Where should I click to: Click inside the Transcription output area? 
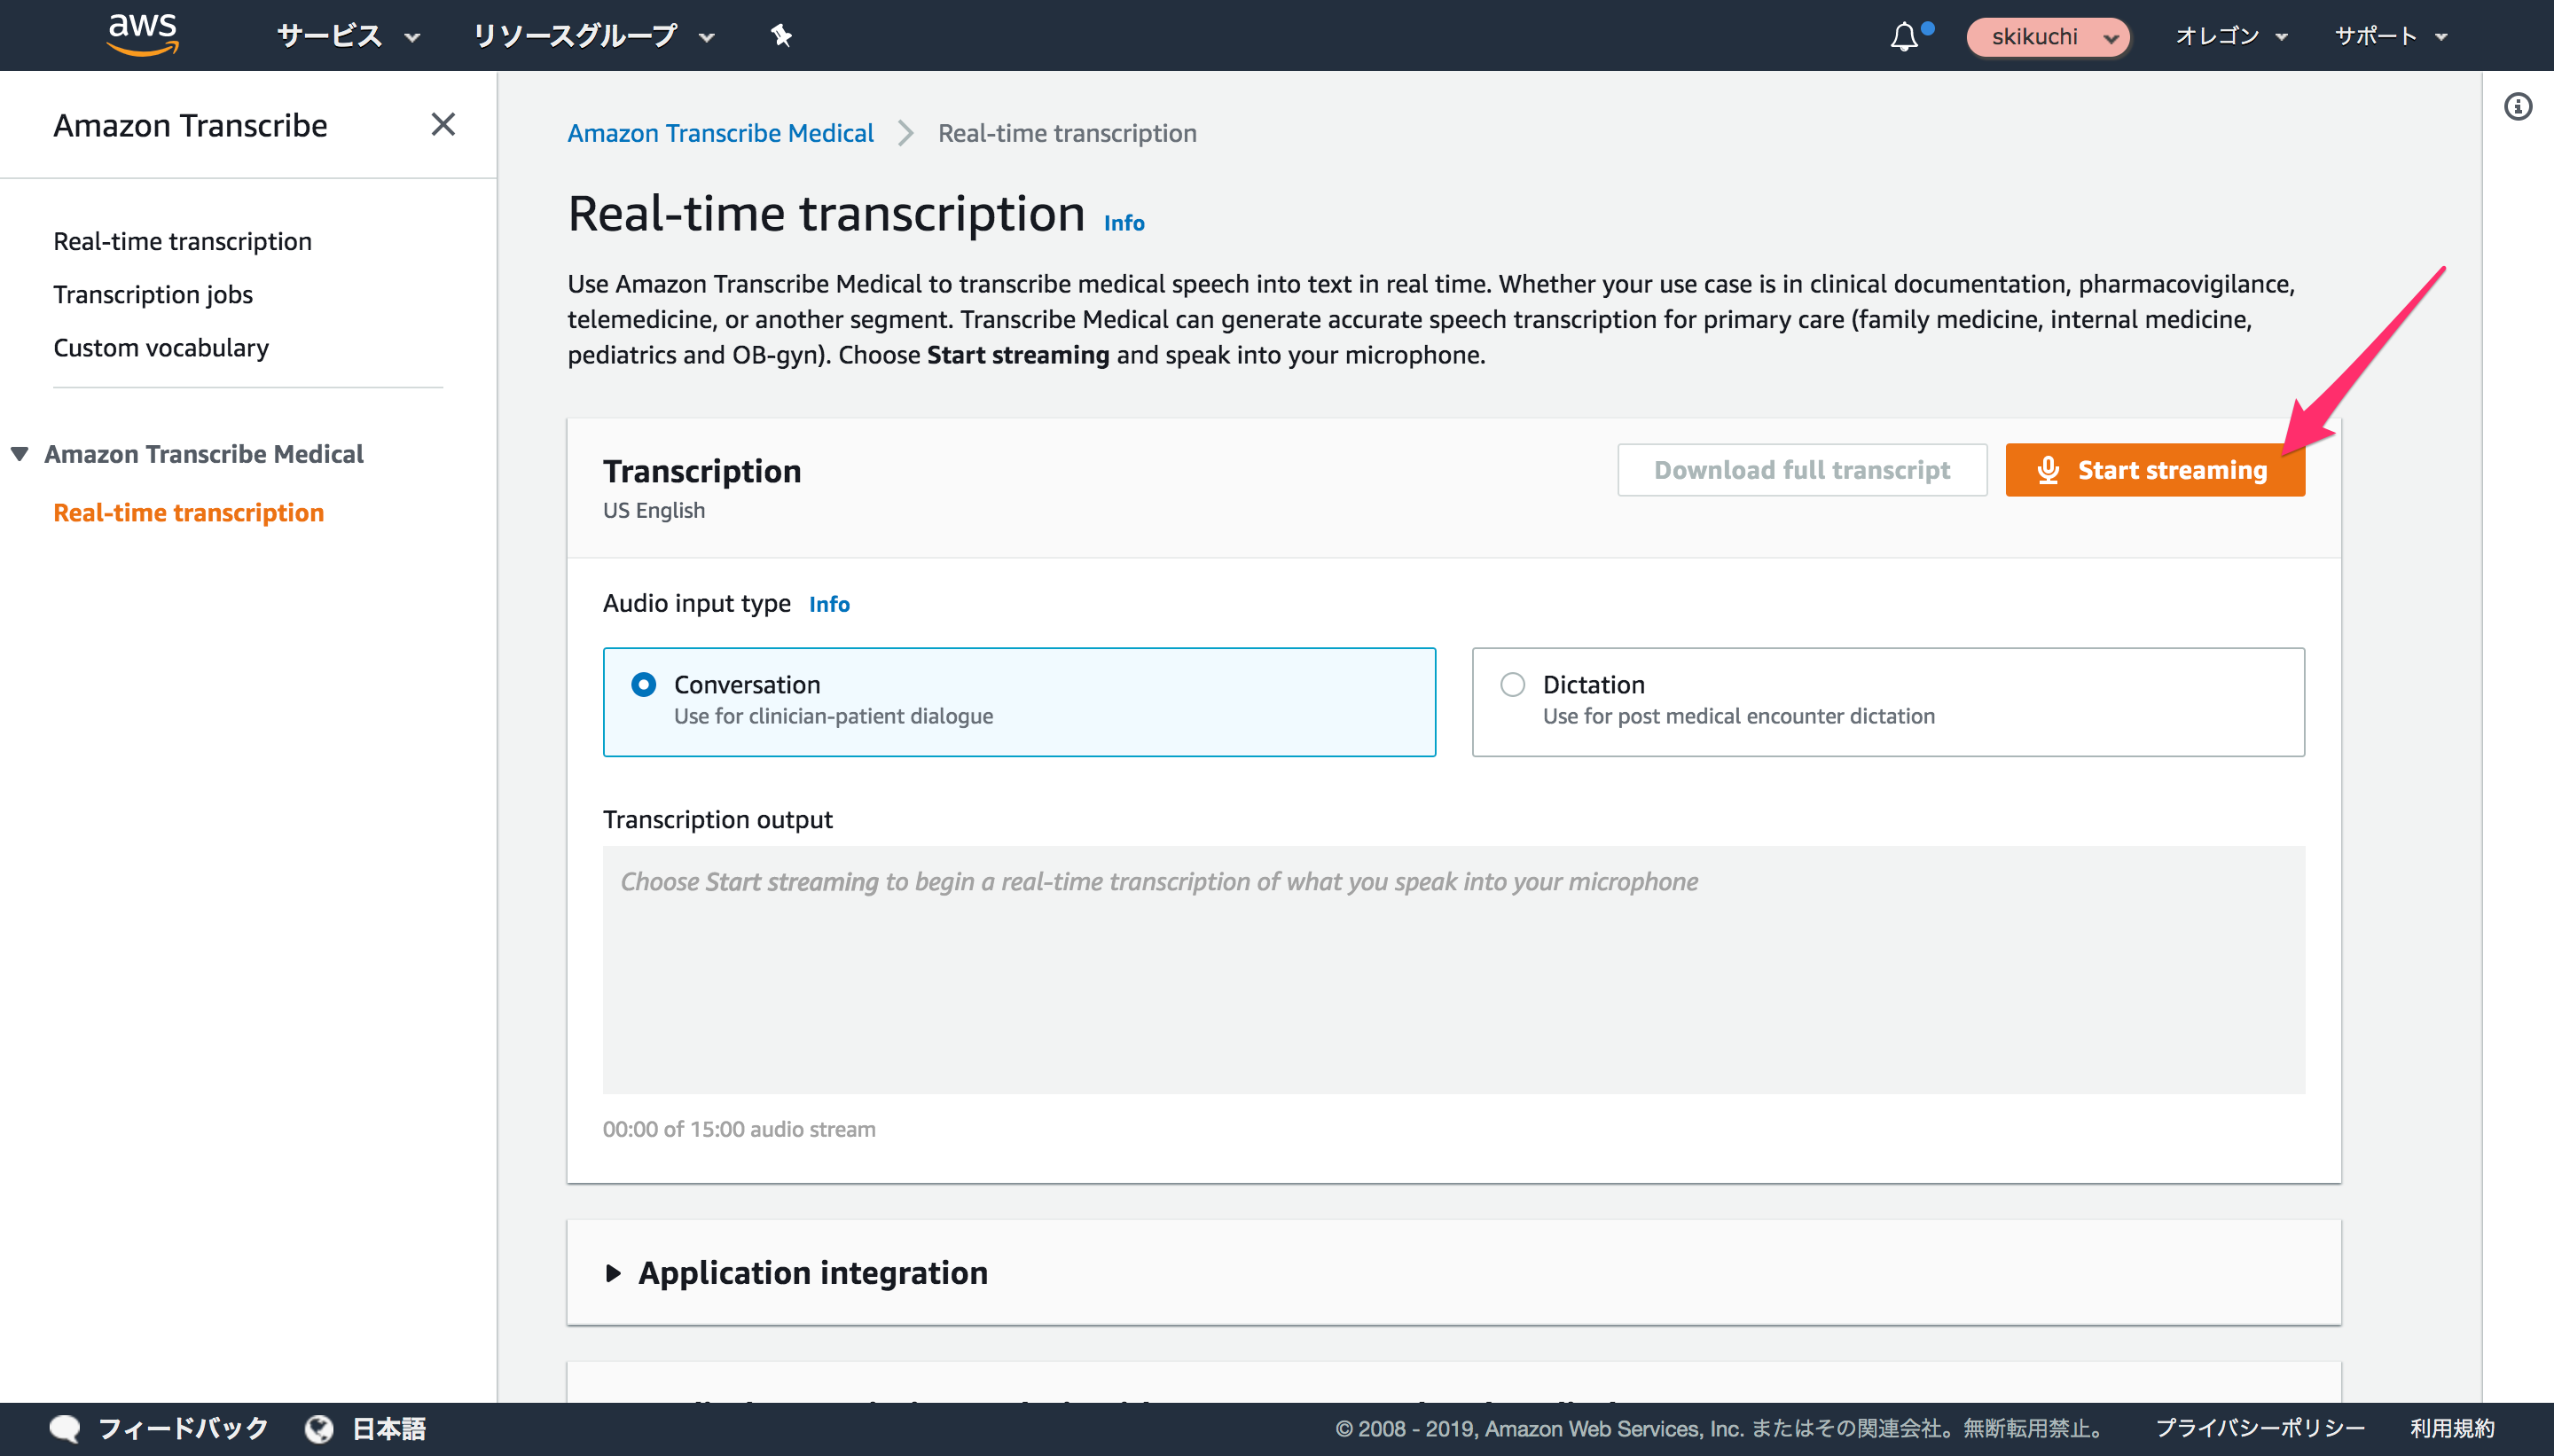[x=1450, y=970]
